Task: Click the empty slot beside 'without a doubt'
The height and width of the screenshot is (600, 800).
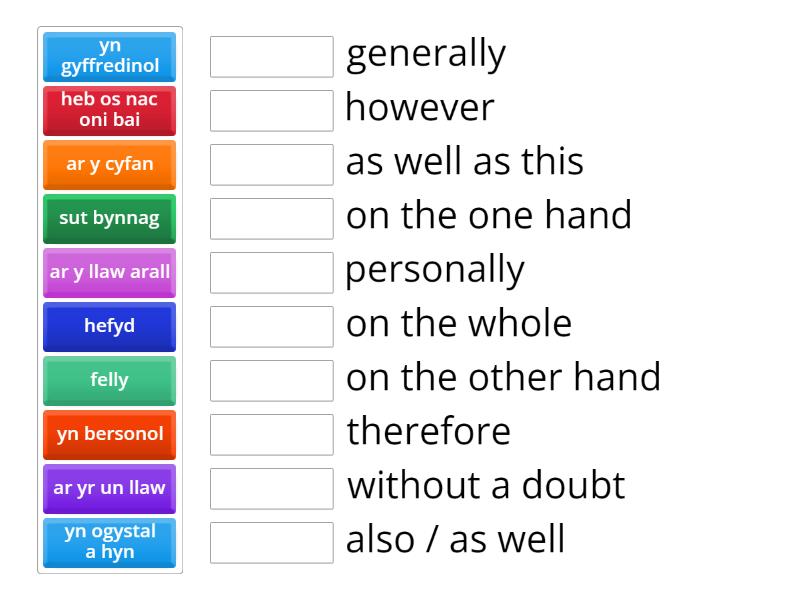Action: click(271, 488)
